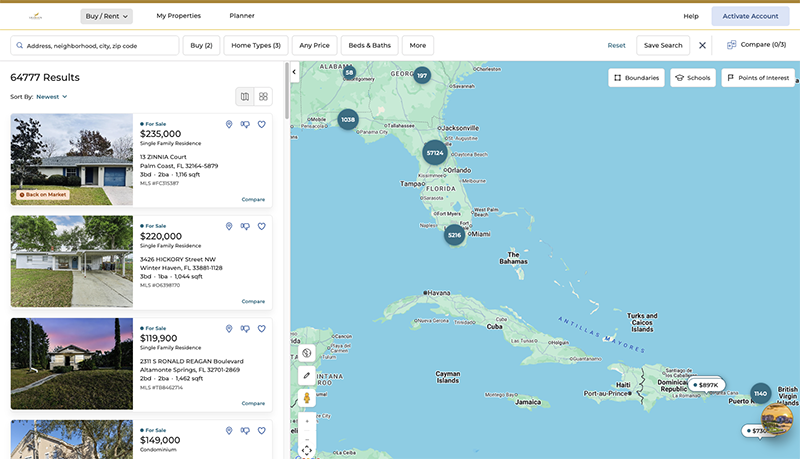This screenshot has height=459, width=800.
Task: Open the Home Types (3) filter
Action: pos(256,45)
